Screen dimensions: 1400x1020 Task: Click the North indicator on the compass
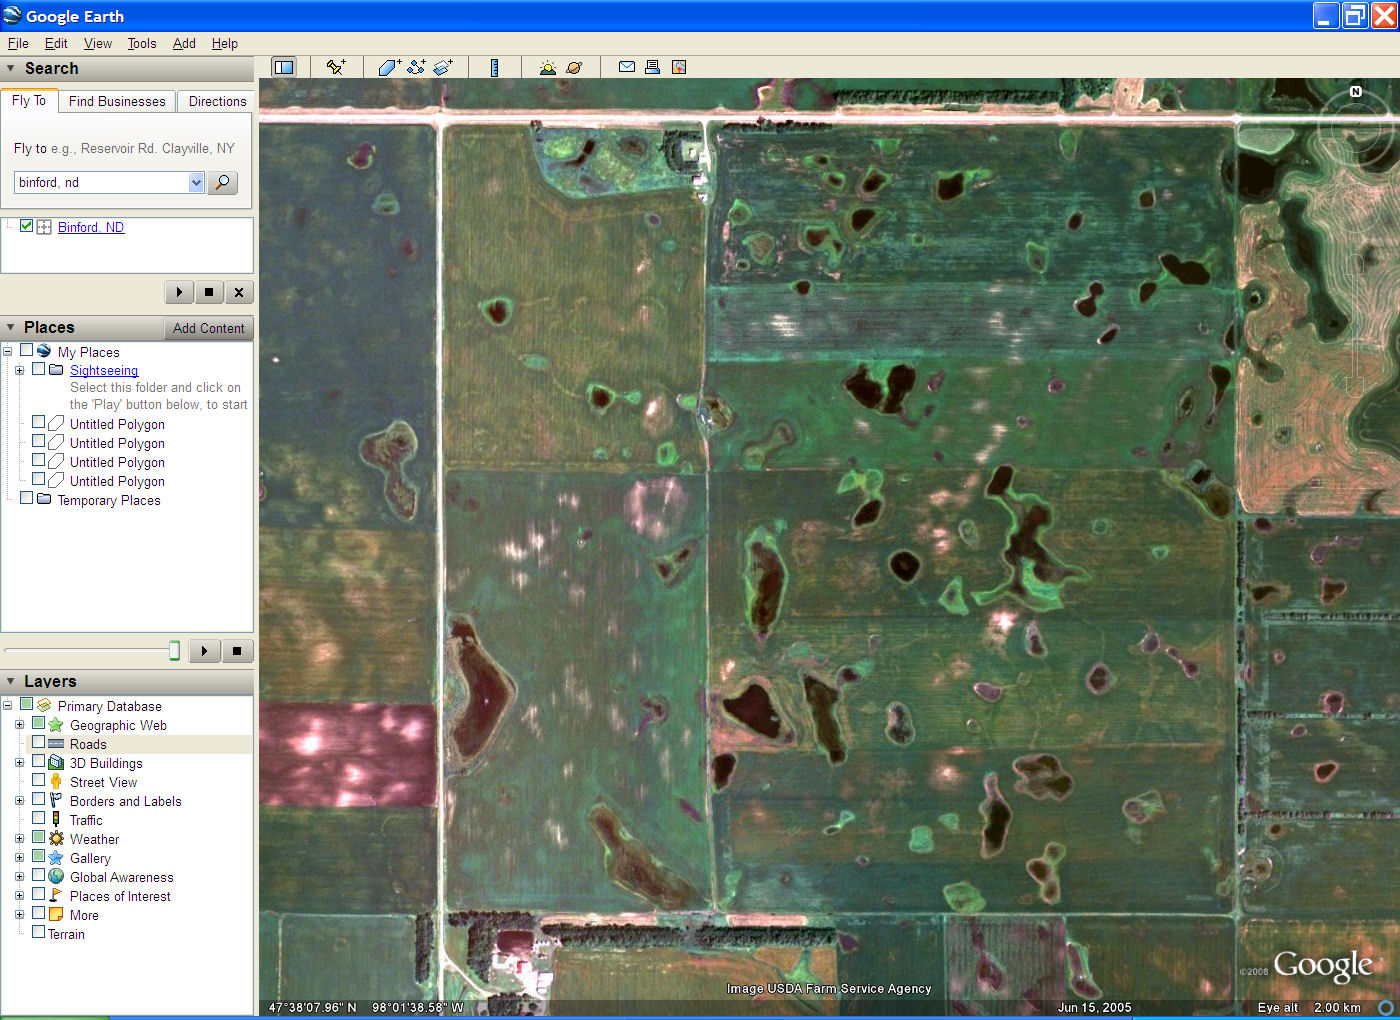(1356, 92)
